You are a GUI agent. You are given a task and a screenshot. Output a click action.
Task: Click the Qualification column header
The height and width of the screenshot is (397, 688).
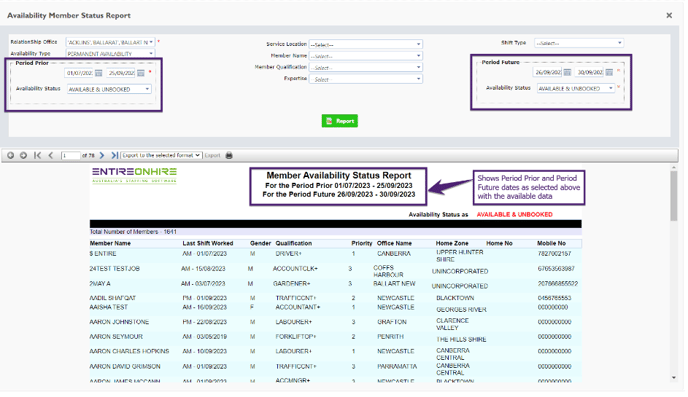tap(294, 243)
